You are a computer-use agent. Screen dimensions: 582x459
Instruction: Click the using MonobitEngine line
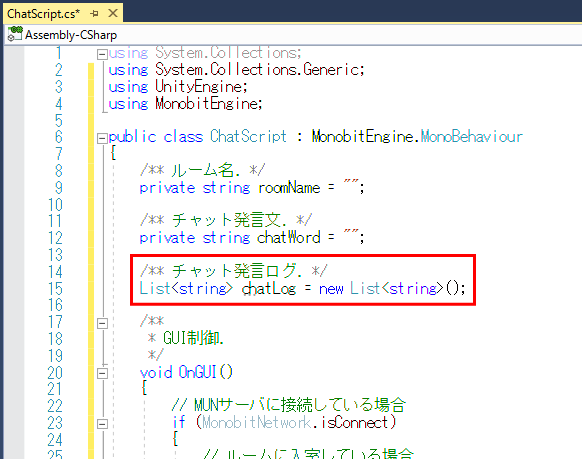pos(185,104)
